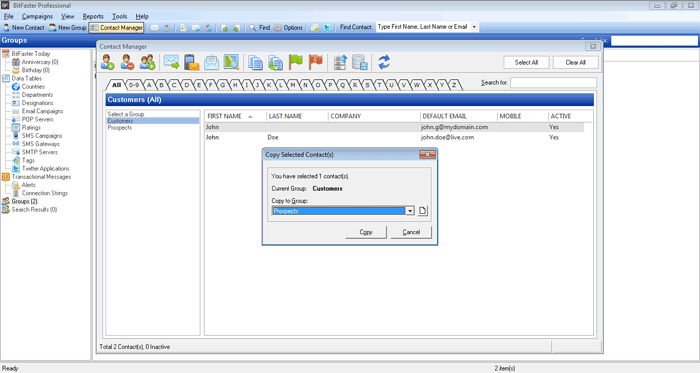Click the red flag icon

(316, 62)
